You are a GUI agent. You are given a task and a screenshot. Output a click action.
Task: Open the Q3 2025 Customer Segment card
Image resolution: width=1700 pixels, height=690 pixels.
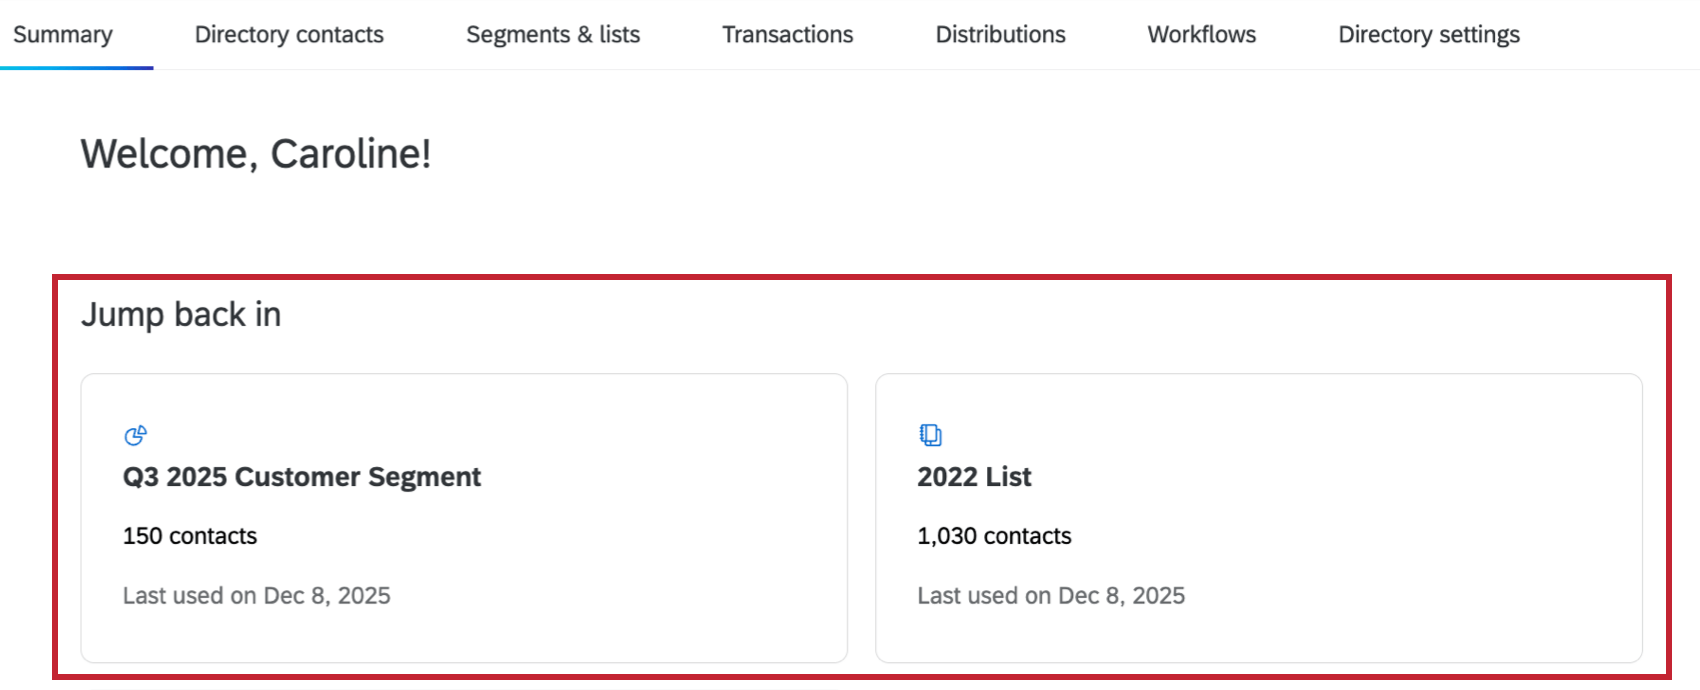[x=465, y=515]
